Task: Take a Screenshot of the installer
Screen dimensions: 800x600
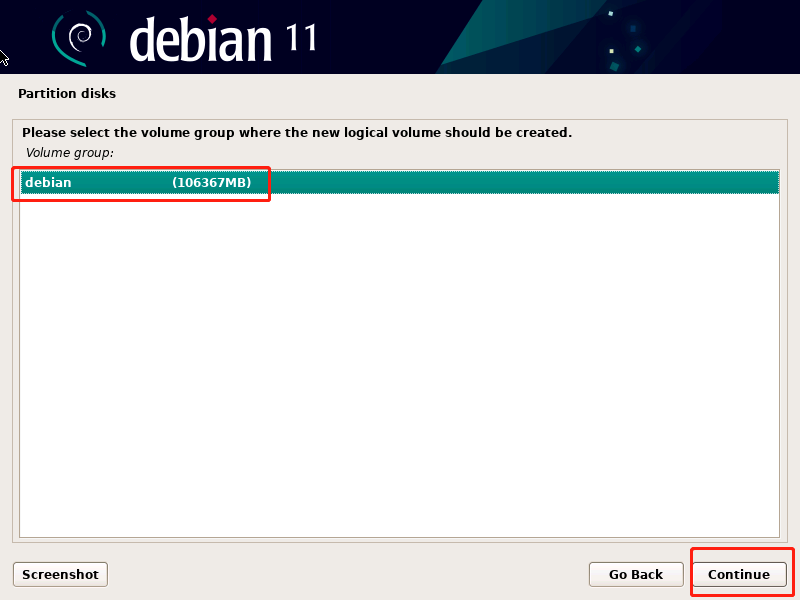Action: (60, 574)
